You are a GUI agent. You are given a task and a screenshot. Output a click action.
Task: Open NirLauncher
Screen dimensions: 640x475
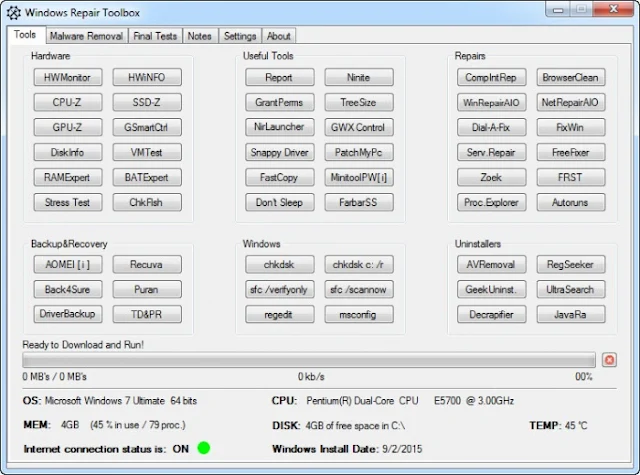[280, 127]
